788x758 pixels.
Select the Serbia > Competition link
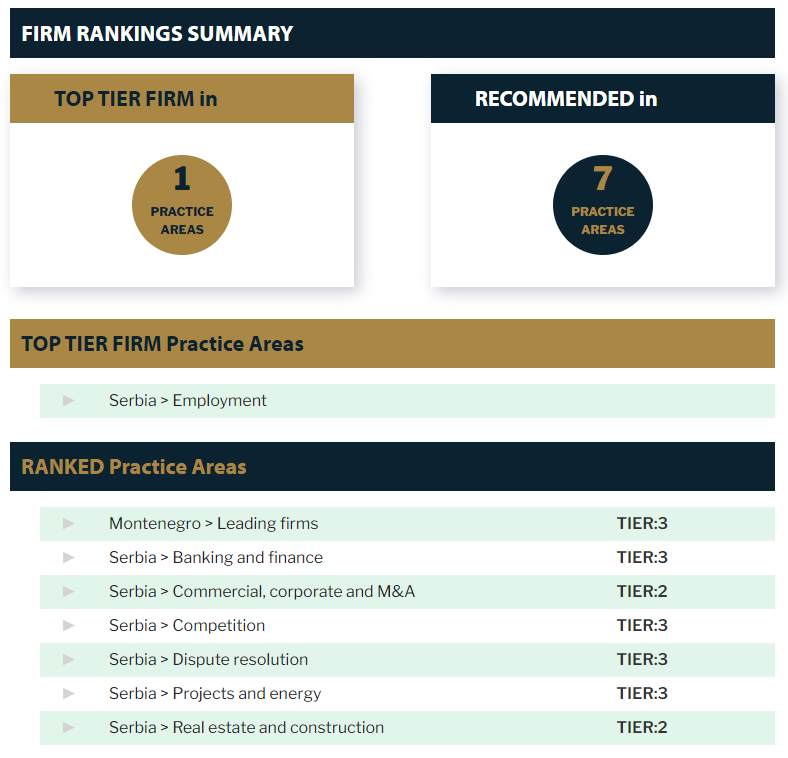click(x=187, y=625)
